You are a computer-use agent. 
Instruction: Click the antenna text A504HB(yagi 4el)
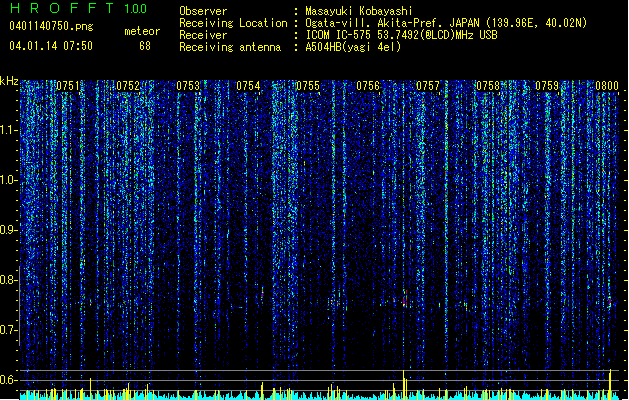[x=353, y=47]
